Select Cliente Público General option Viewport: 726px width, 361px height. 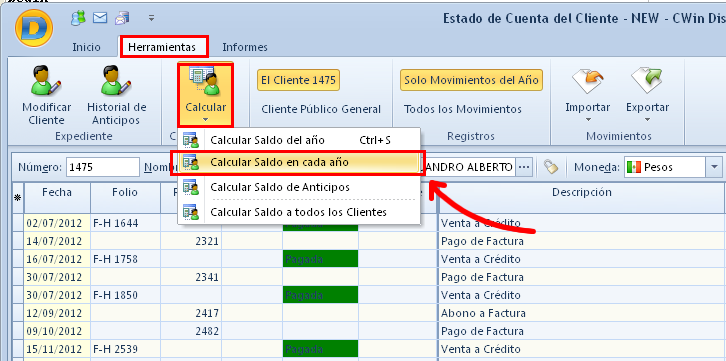pos(321,109)
